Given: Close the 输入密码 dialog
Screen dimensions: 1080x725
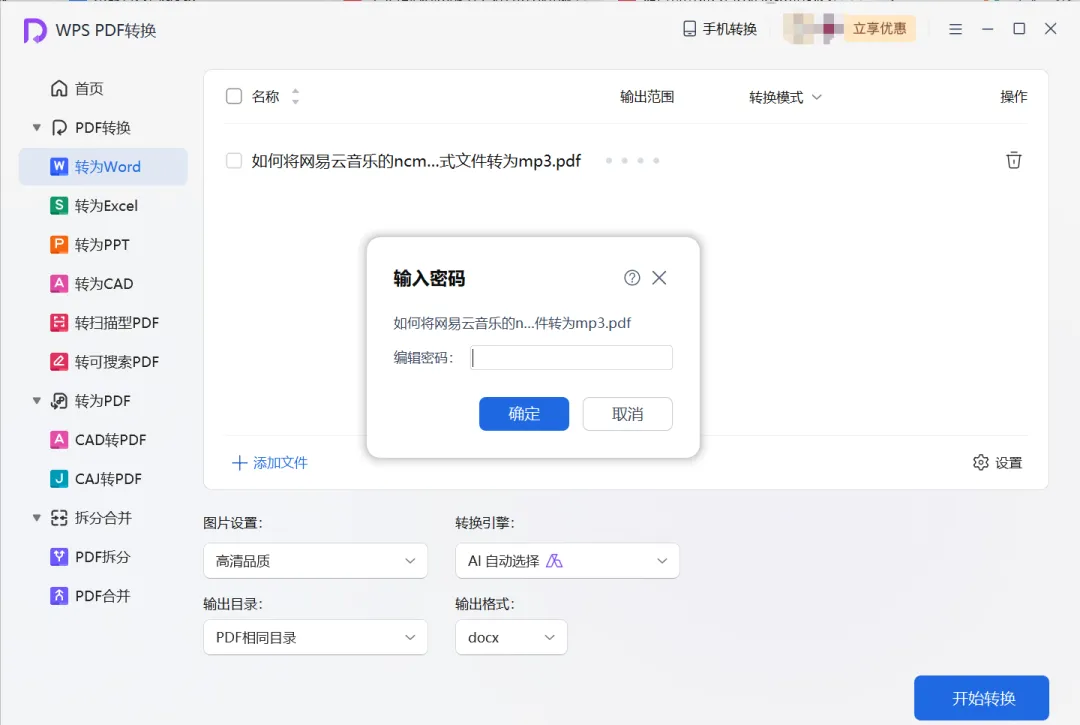Looking at the screenshot, I should 659,277.
